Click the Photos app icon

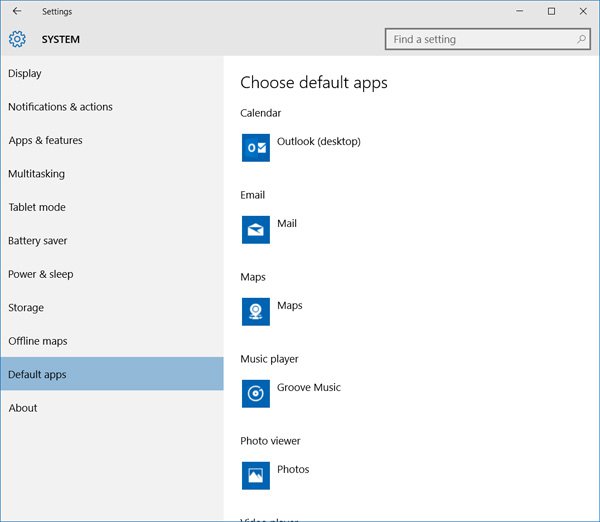pos(256,476)
